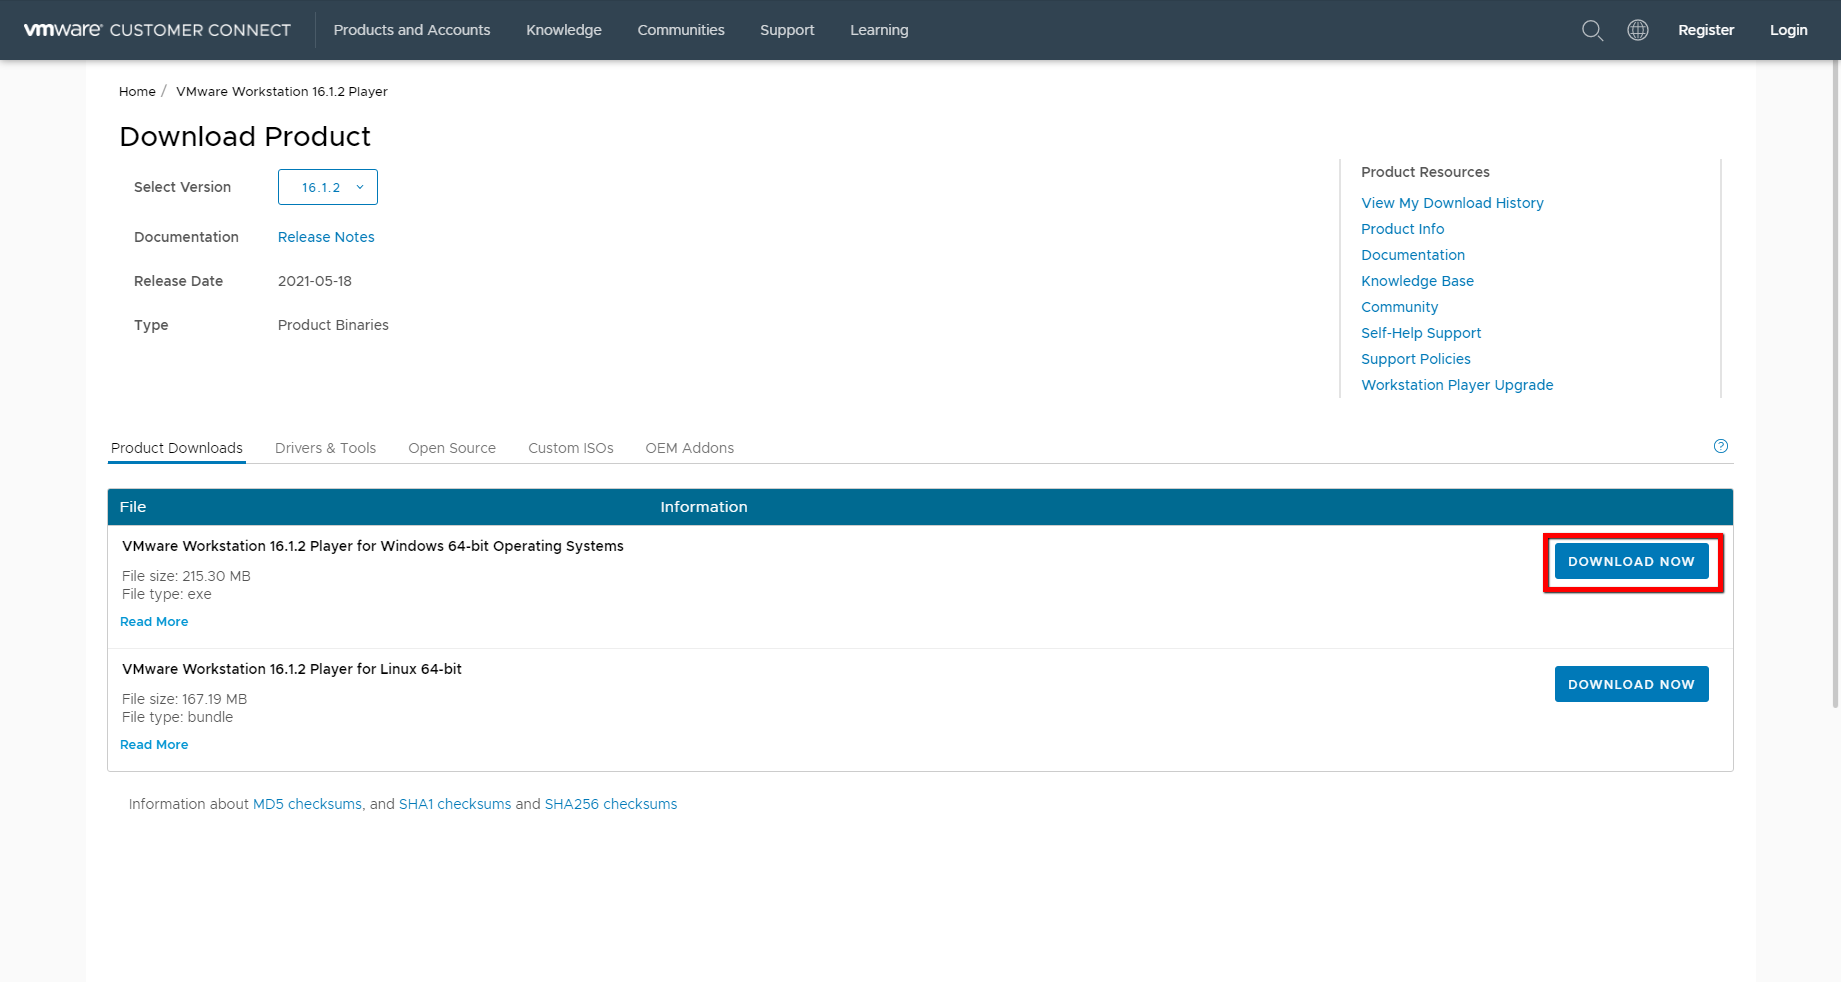This screenshot has width=1841, height=982.
Task: Open the Support menu
Action: (x=787, y=30)
